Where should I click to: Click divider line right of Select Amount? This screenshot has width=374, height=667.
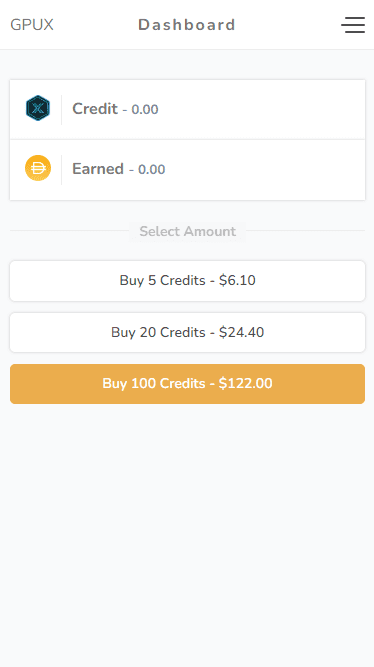(305, 231)
